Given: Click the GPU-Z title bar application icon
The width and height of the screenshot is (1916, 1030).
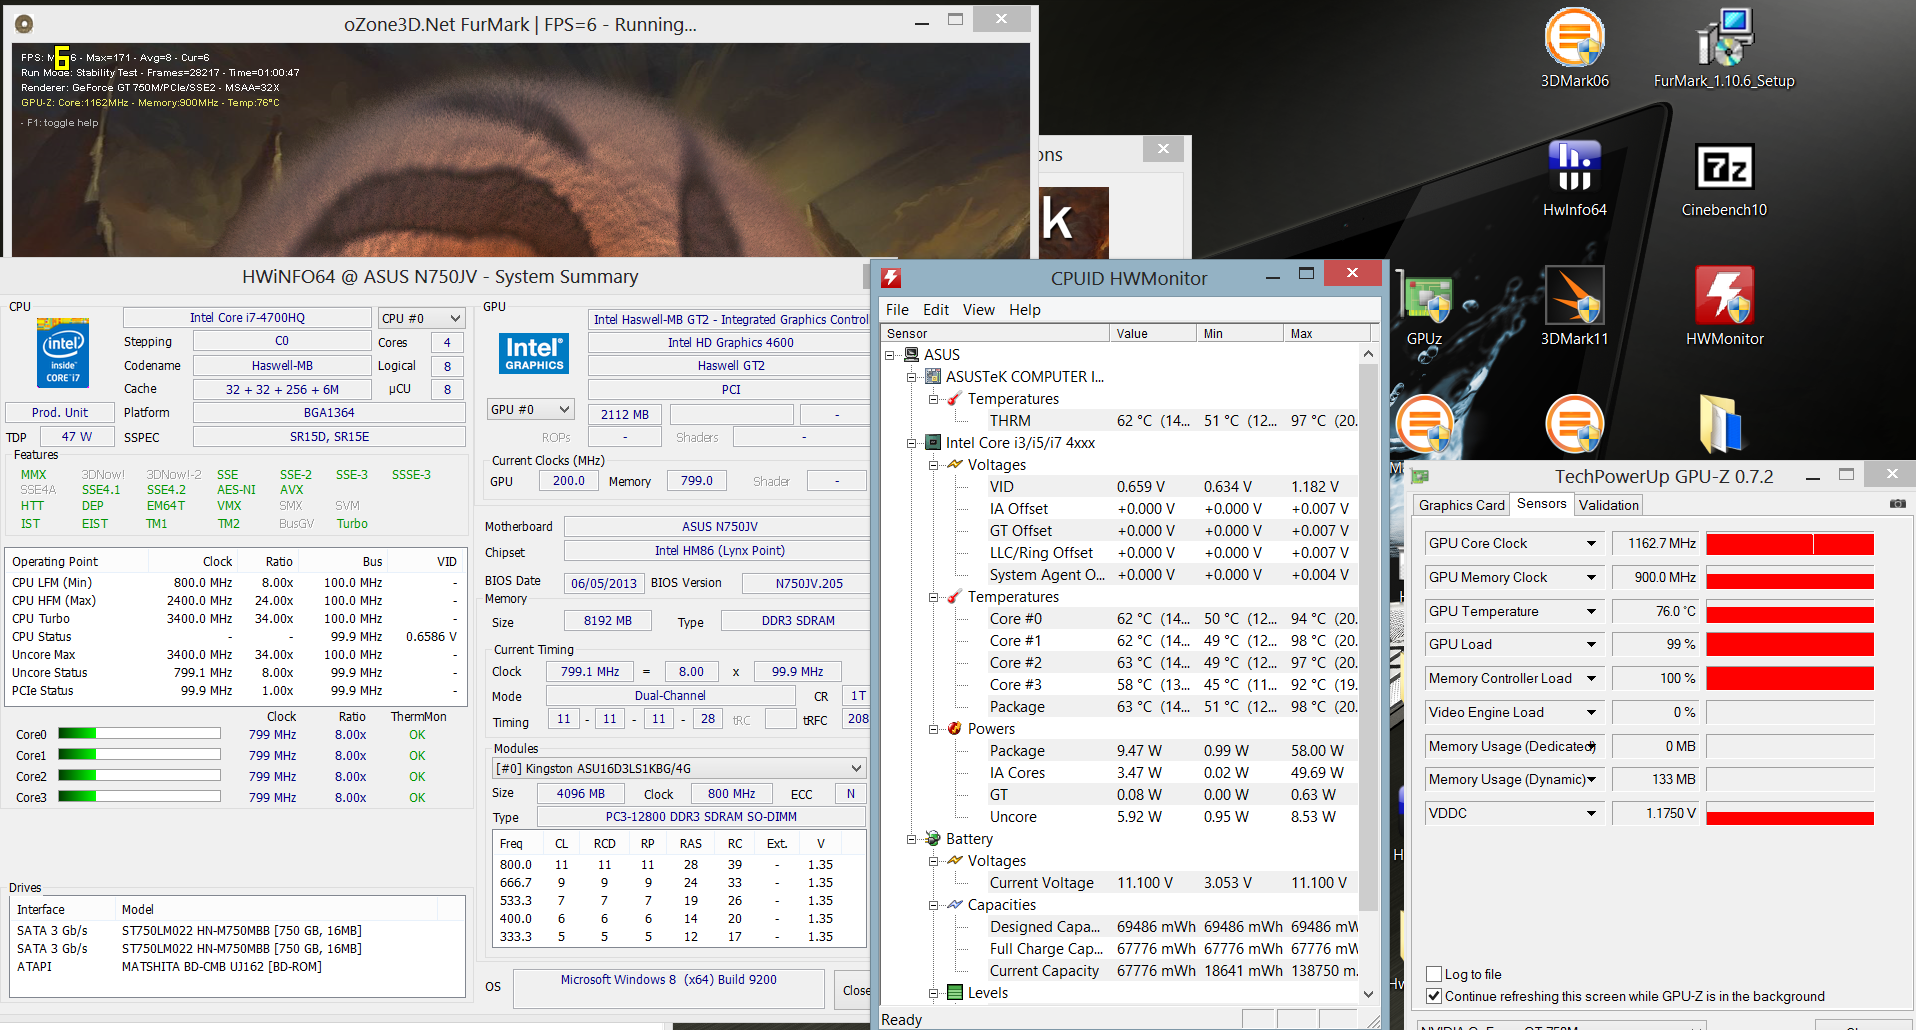Looking at the screenshot, I should (1419, 477).
